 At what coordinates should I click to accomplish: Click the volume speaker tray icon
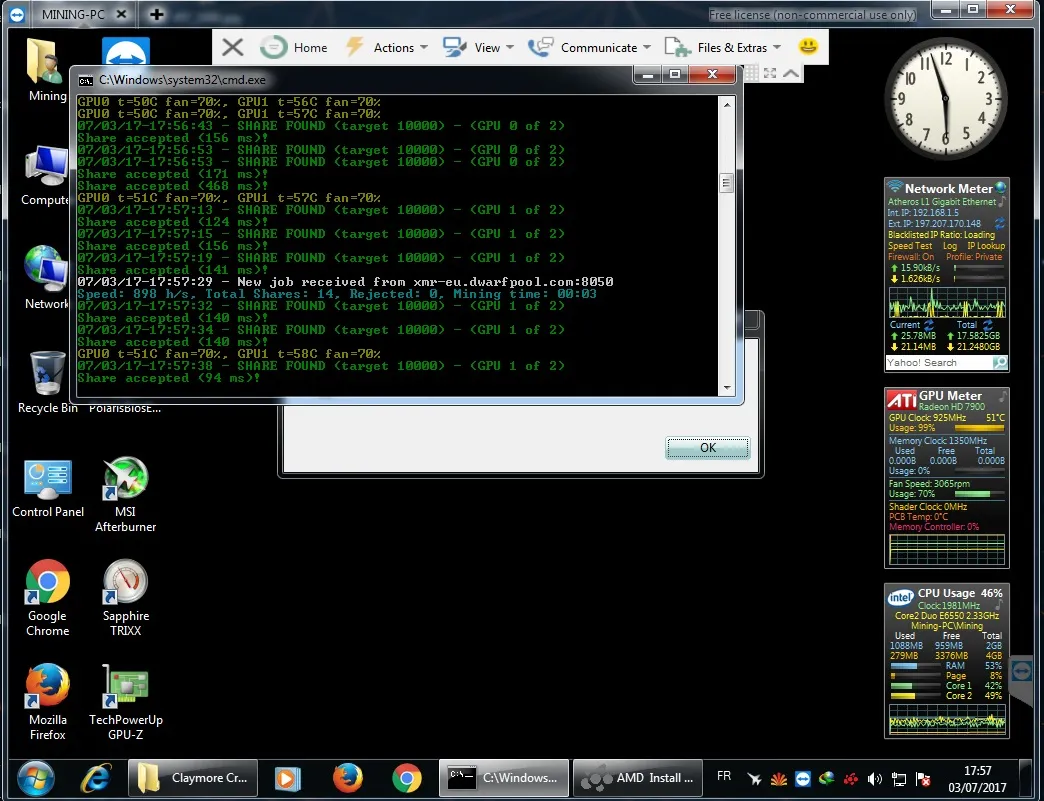(875, 778)
